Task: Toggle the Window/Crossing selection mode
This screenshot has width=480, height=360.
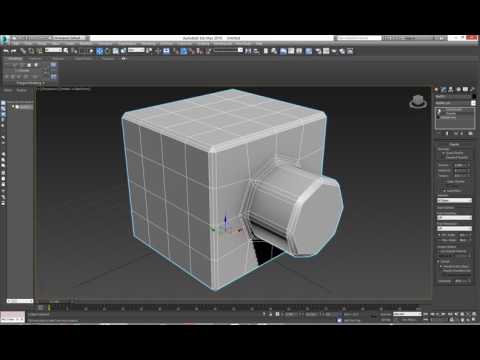Action: [x=91, y=51]
